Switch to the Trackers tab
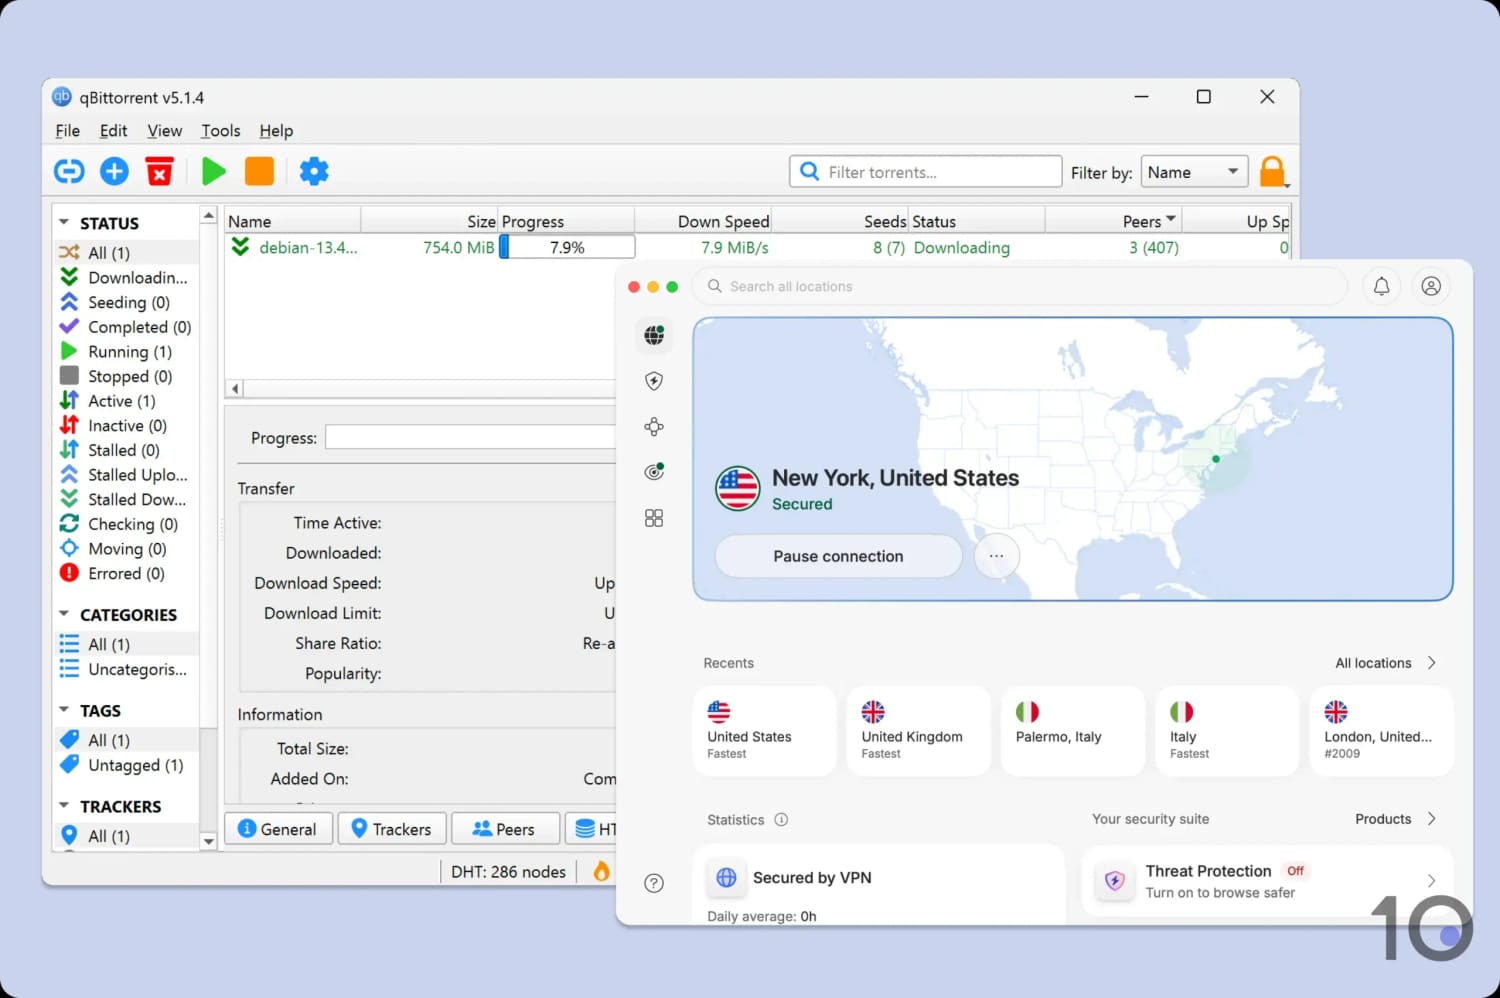Viewport: 1500px width, 998px height. coord(391,829)
